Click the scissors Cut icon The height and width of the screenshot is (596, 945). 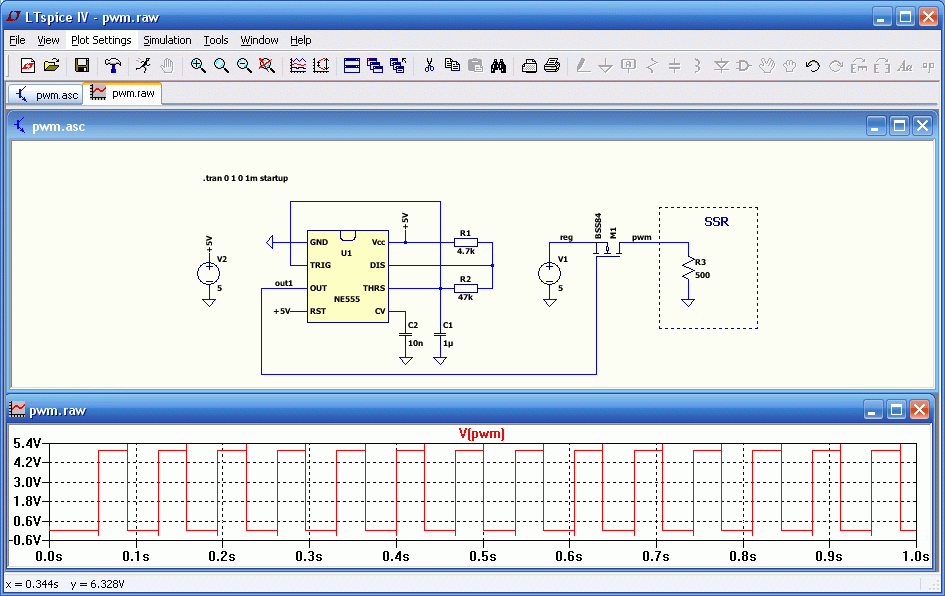pyautogui.click(x=429, y=65)
